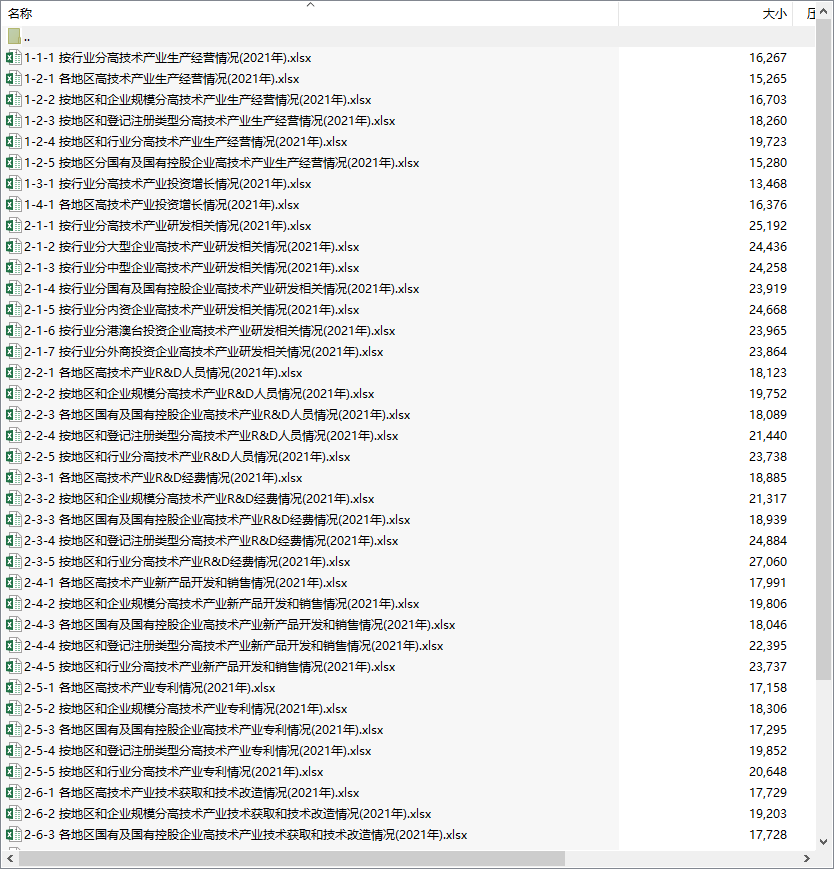Click the Excel icon of file 1-2-5
Image resolution: width=834 pixels, height=869 pixels.
pyautogui.click(x=13, y=163)
